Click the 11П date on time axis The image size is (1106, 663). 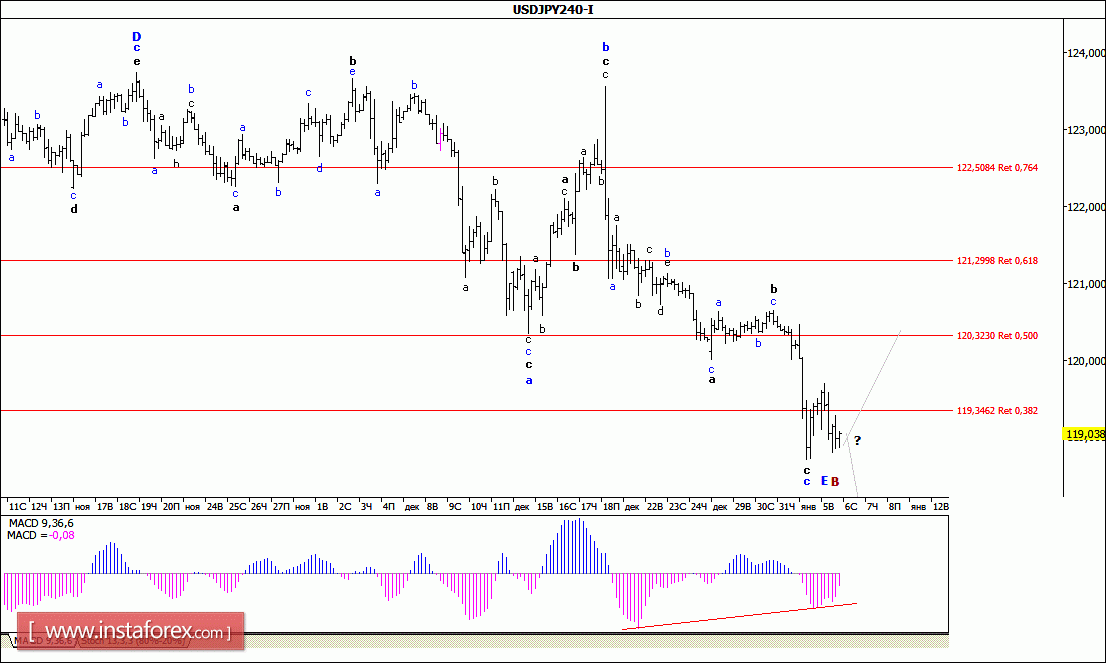coord(501,506)
